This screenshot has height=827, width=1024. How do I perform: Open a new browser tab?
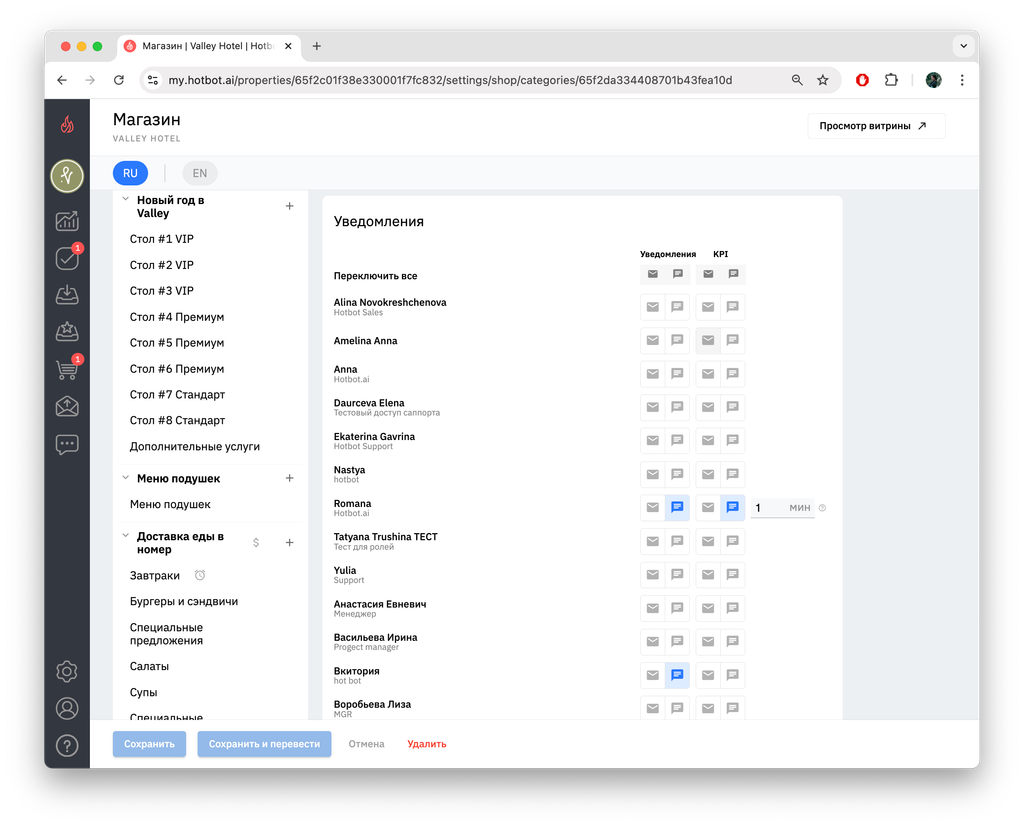(x=317, y=46)
